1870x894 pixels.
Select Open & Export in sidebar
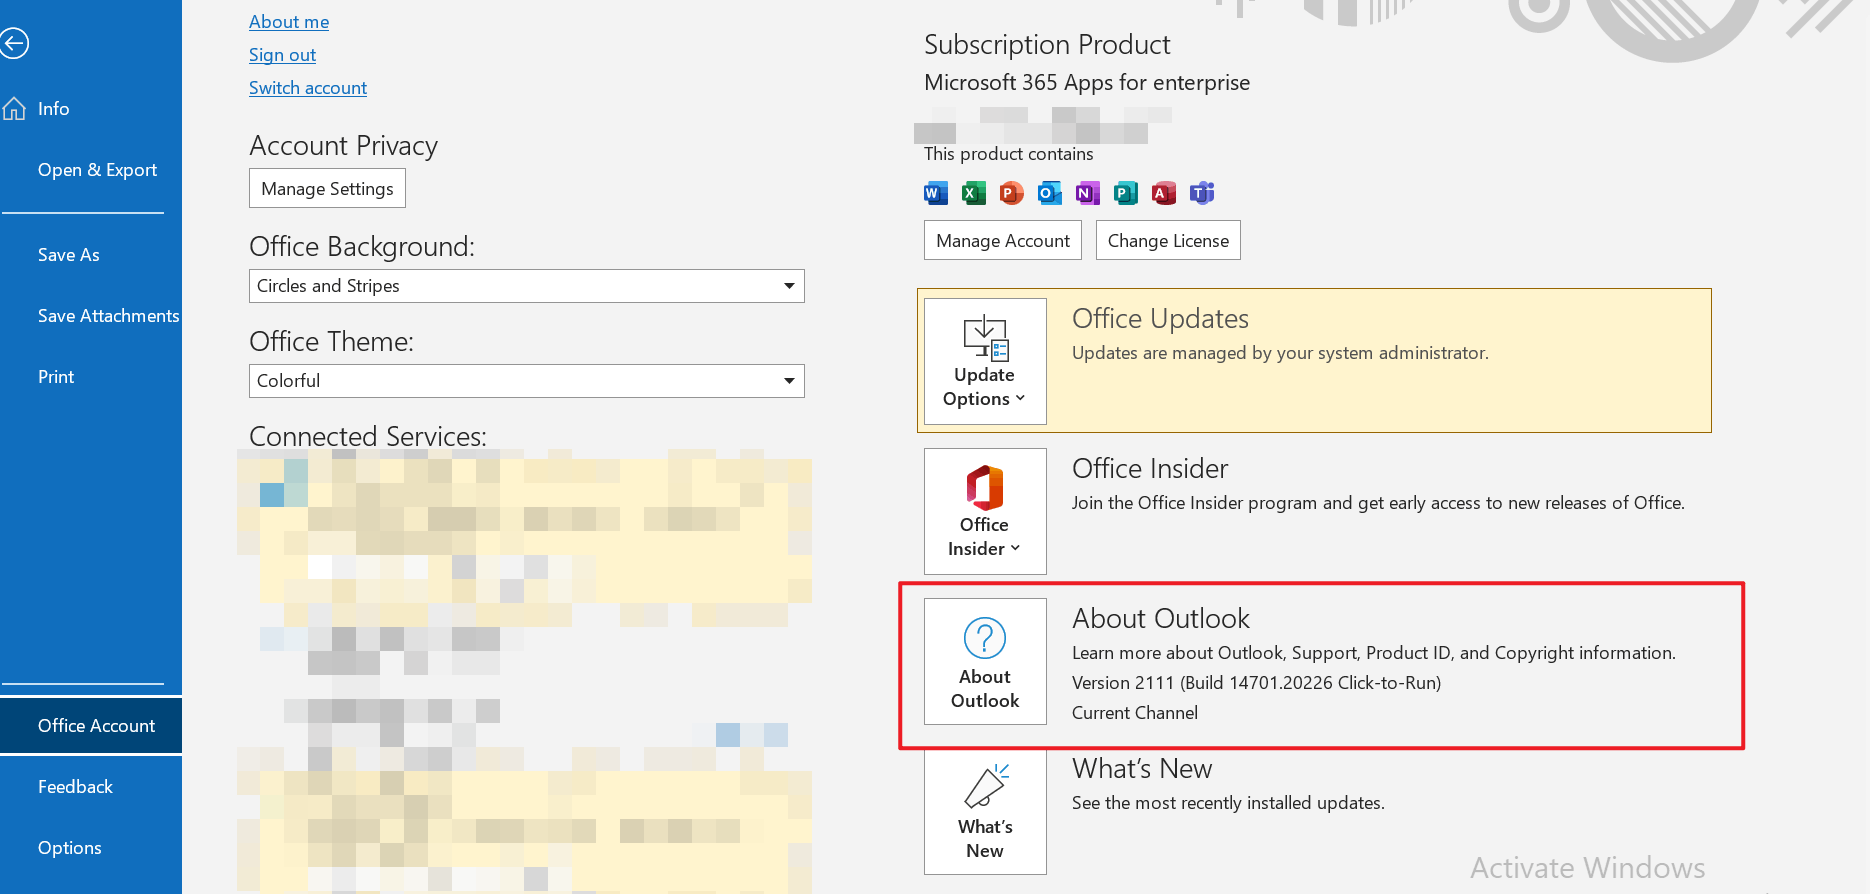(91, 170)
